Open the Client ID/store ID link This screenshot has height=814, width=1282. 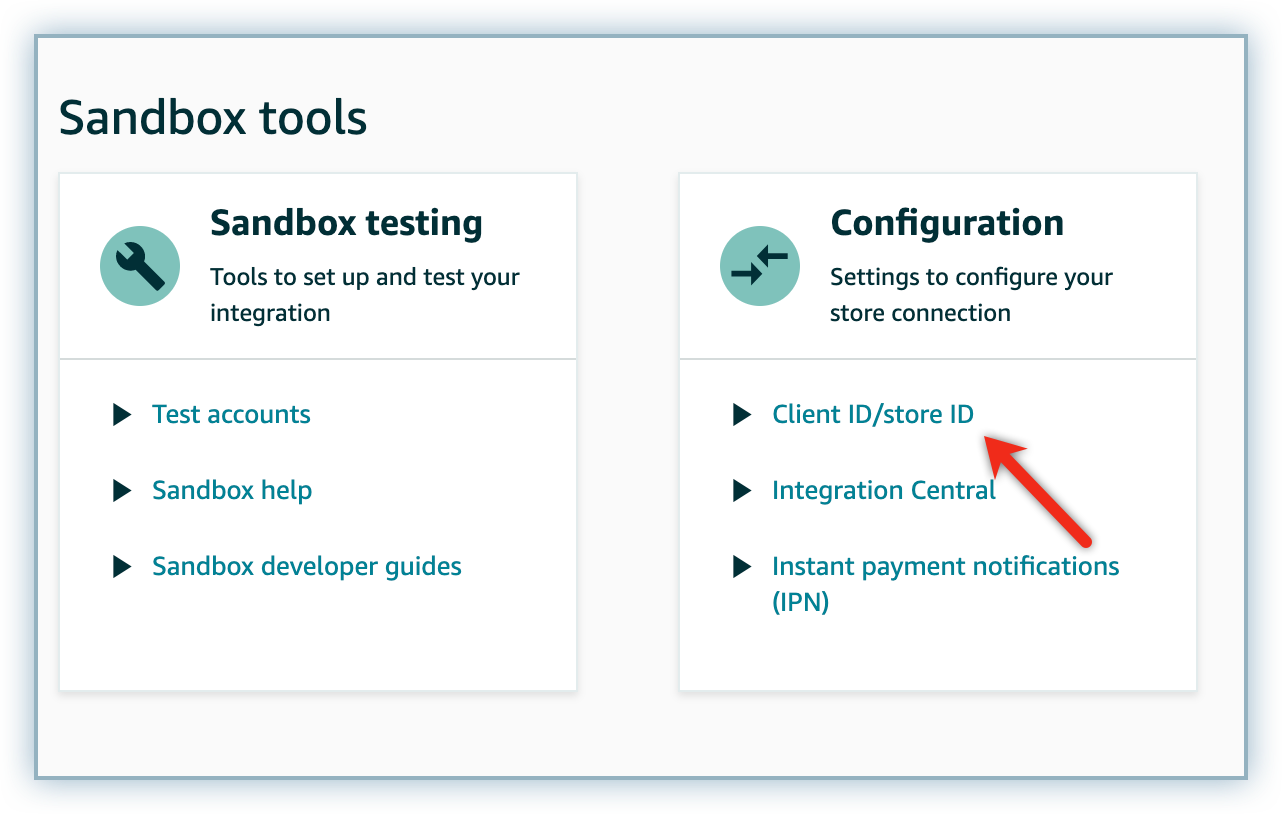tap(872, 414)
